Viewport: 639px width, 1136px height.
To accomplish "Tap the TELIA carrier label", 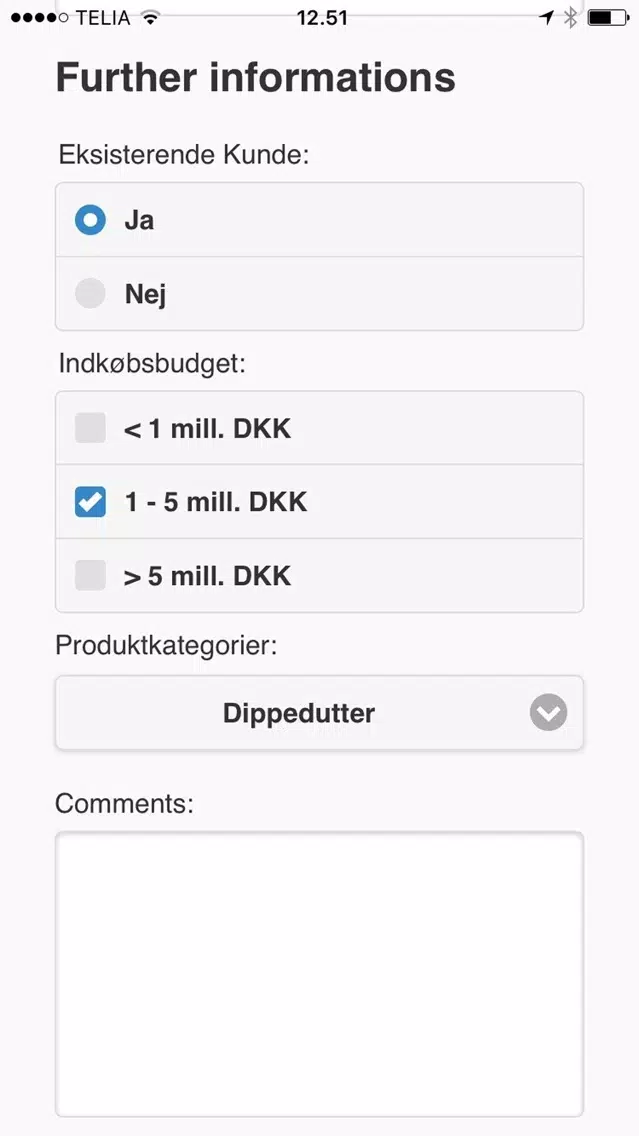I will pyautogui.click(x=103, y=17).
